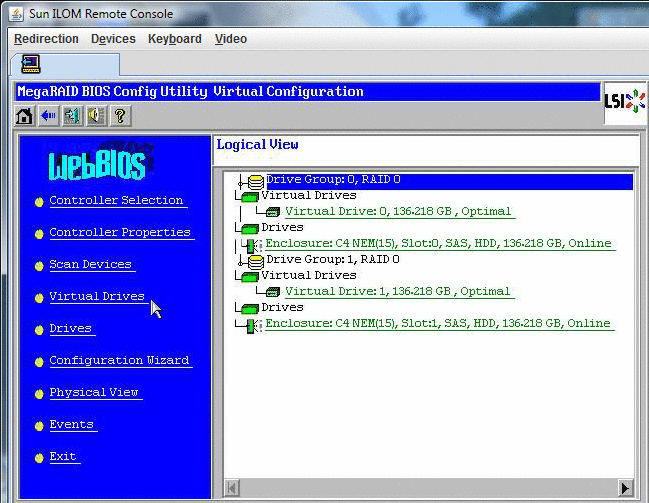This screenshot has width=649, height=503.
Task: Click Virtual Drives label under Drive Group 0
Action: pyautogui.click(x=309, y=195)
